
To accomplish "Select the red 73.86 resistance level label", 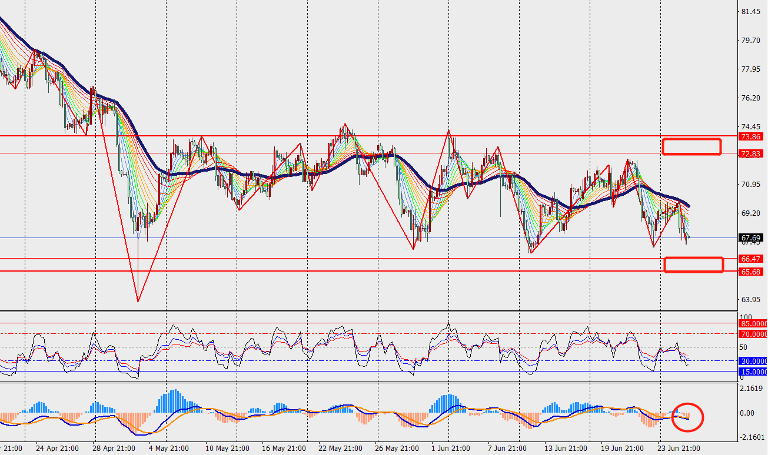I will (751, 136).
